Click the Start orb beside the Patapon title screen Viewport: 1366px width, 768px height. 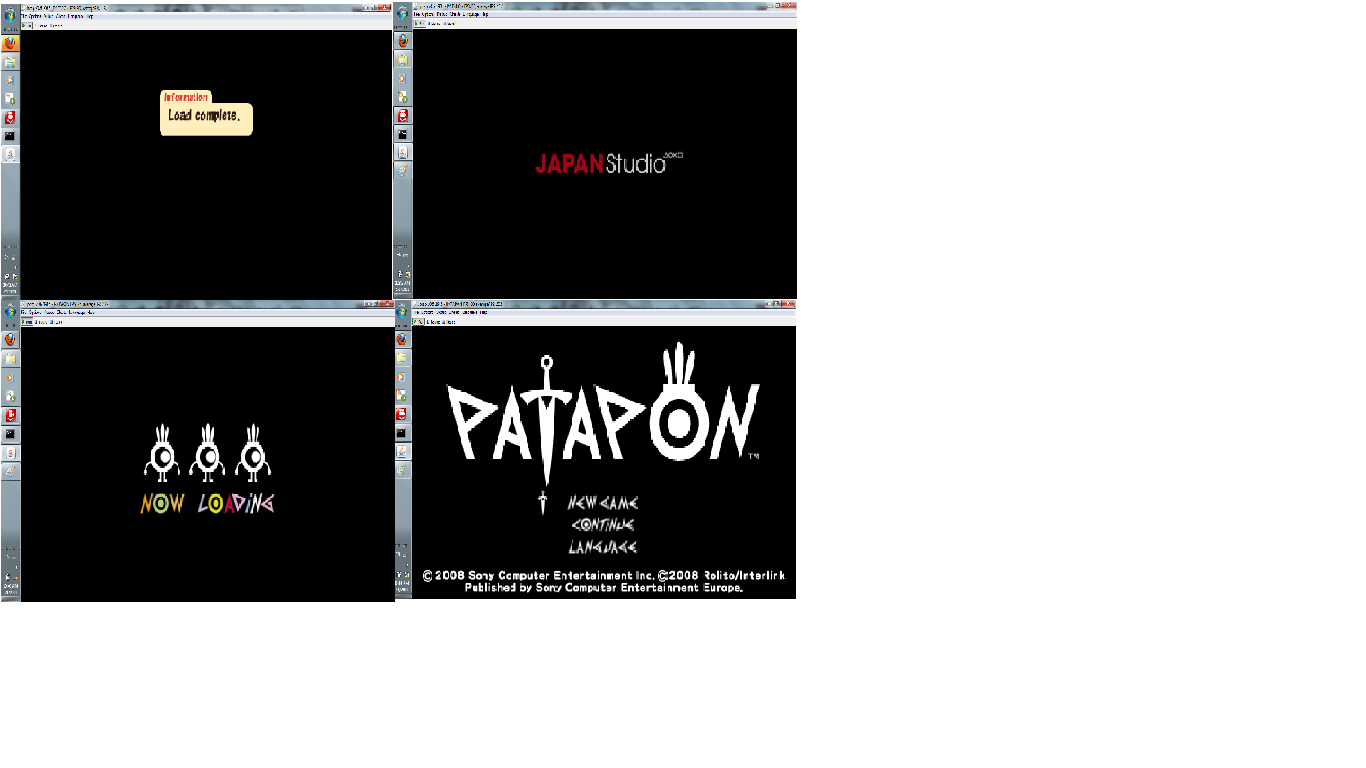click(x=402, y=311)
